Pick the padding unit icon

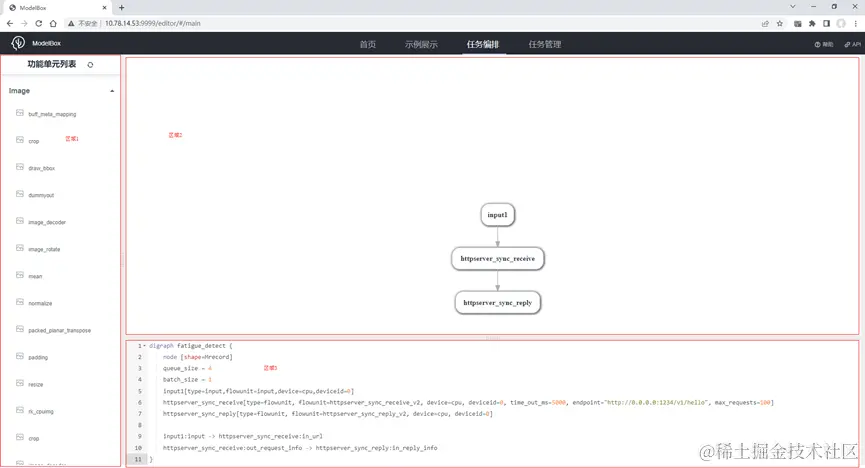(20, 357)
